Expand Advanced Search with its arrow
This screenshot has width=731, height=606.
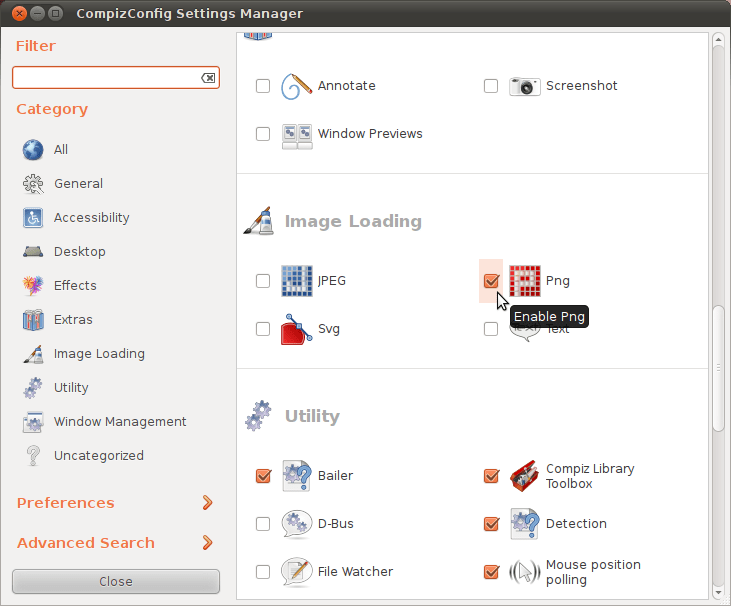207,543
